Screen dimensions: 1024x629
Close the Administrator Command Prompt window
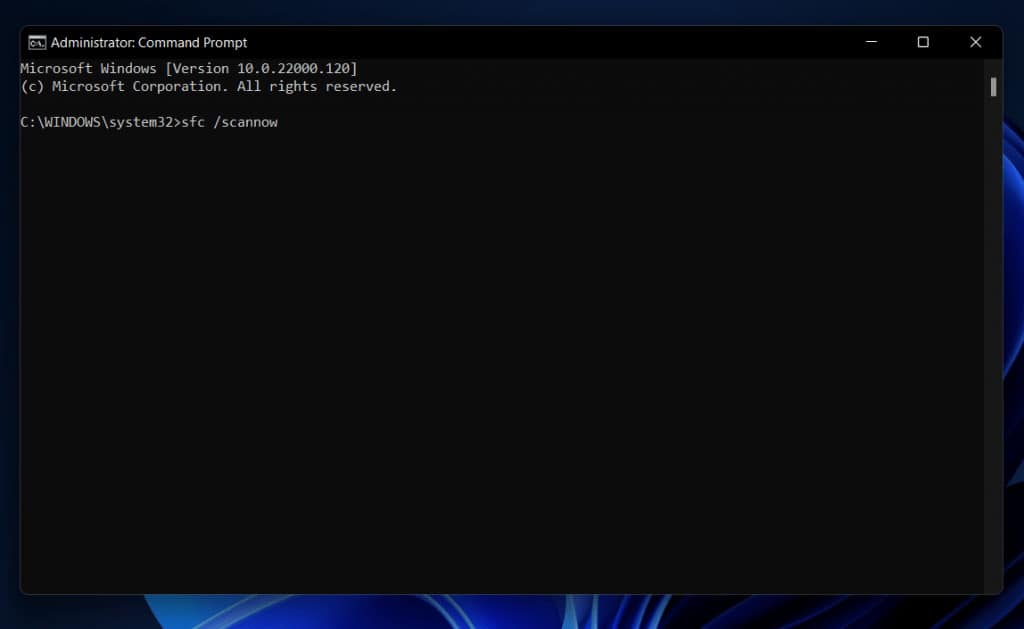click(975, 42)
